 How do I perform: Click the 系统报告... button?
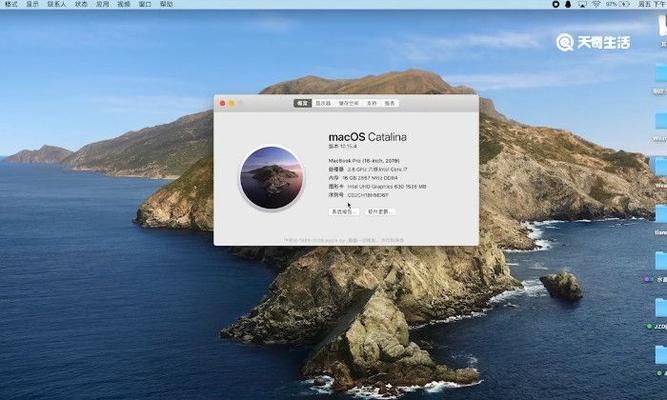point(344,211)
